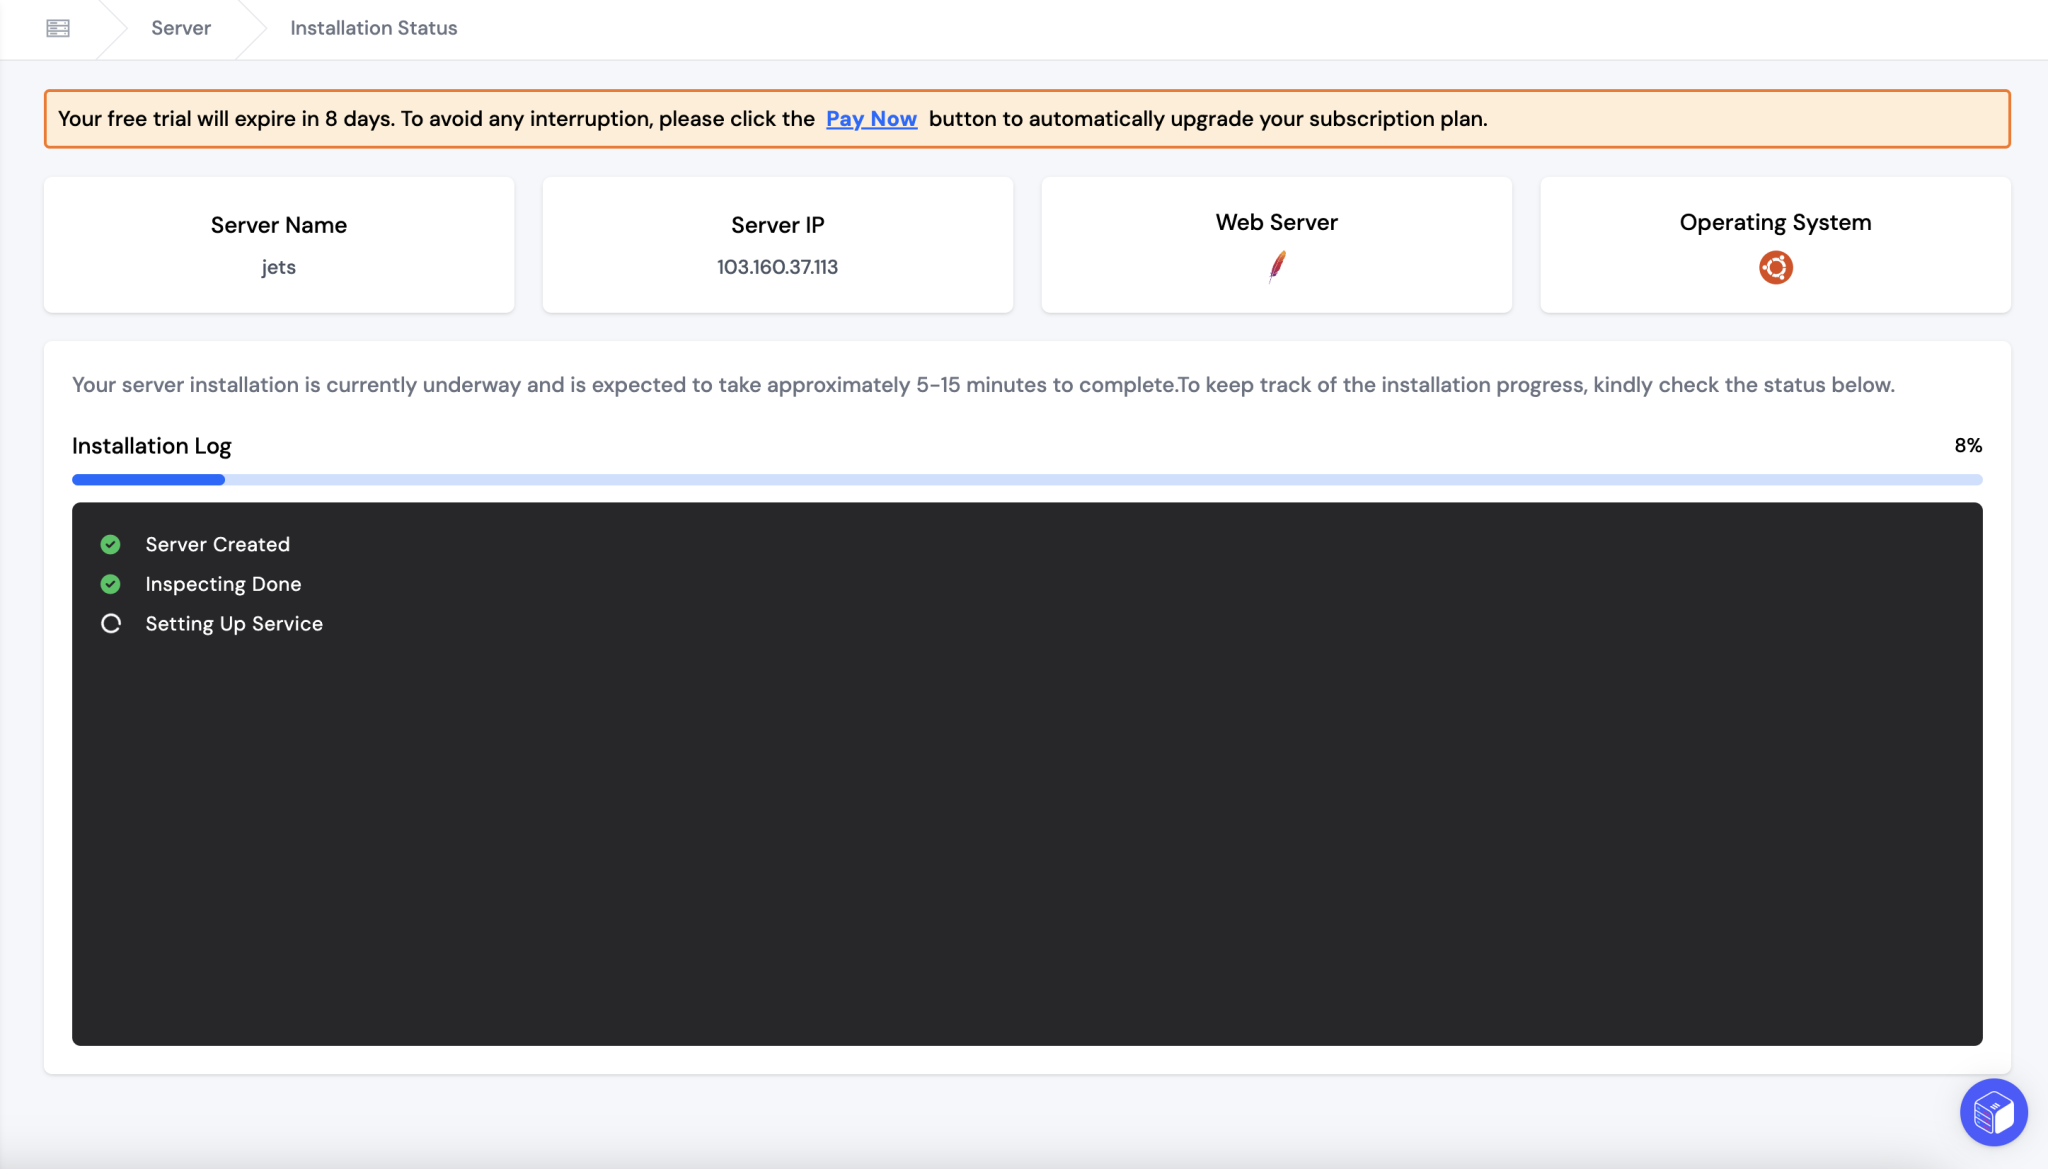Image resolution: width=2048 pixels, height=1169 pixels.
Task: Click the installation progress bar
Action: [1026, 479]
